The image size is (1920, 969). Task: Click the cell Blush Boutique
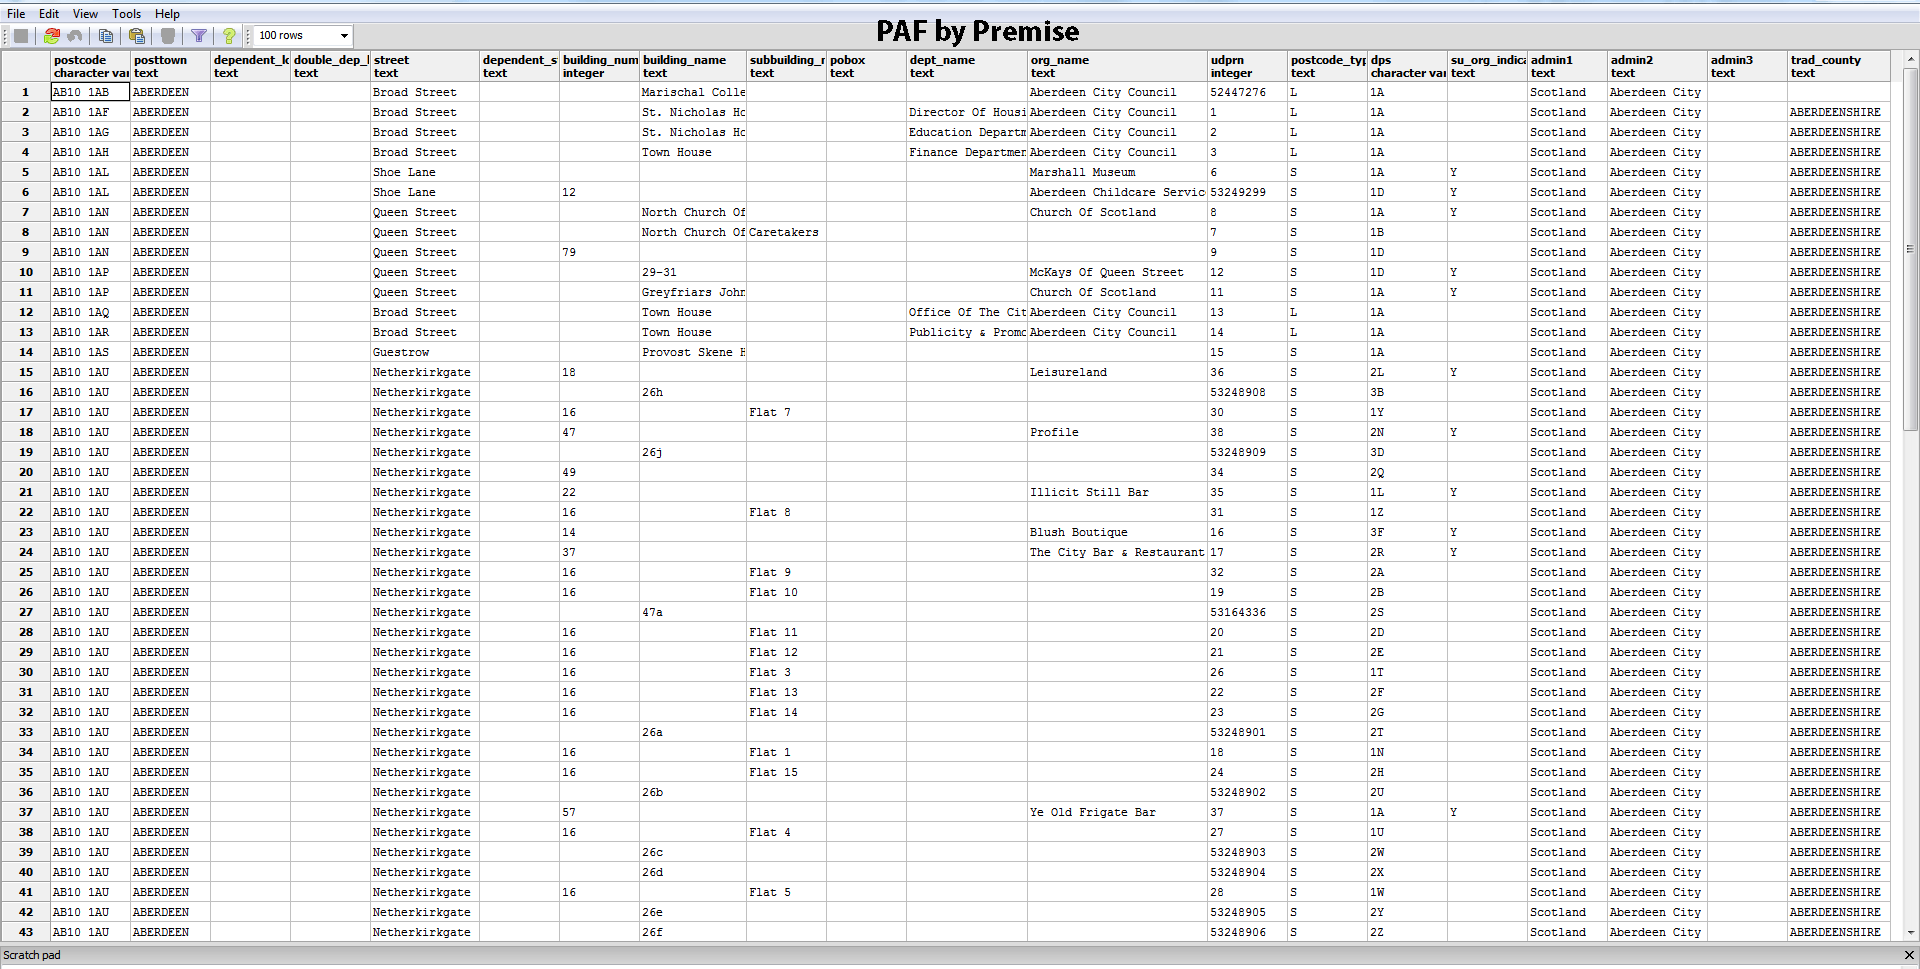(1117, 532)
